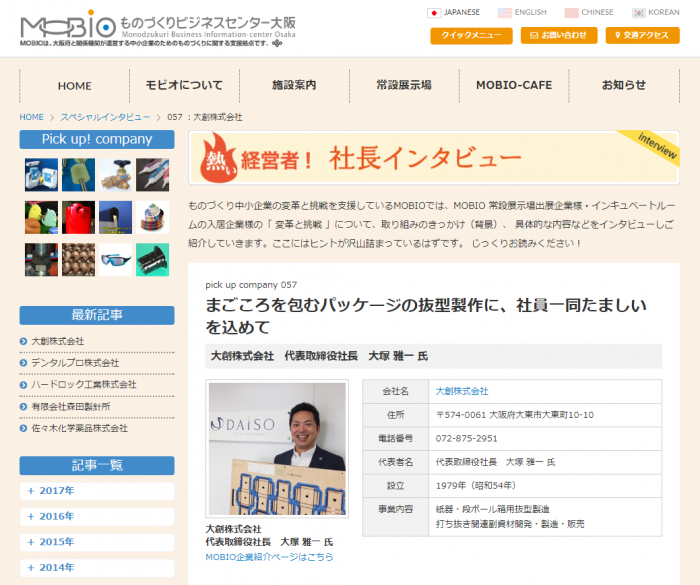This screenshot has width=700, height=585.
Task: Open the black part on green thumbnail
Action: [x=153, y=259]
